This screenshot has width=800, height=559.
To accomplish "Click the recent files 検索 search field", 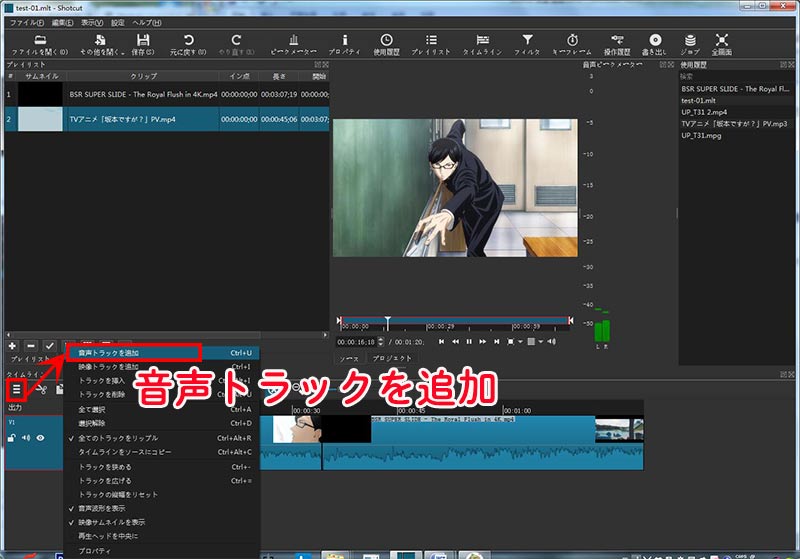I will [736, 77].
